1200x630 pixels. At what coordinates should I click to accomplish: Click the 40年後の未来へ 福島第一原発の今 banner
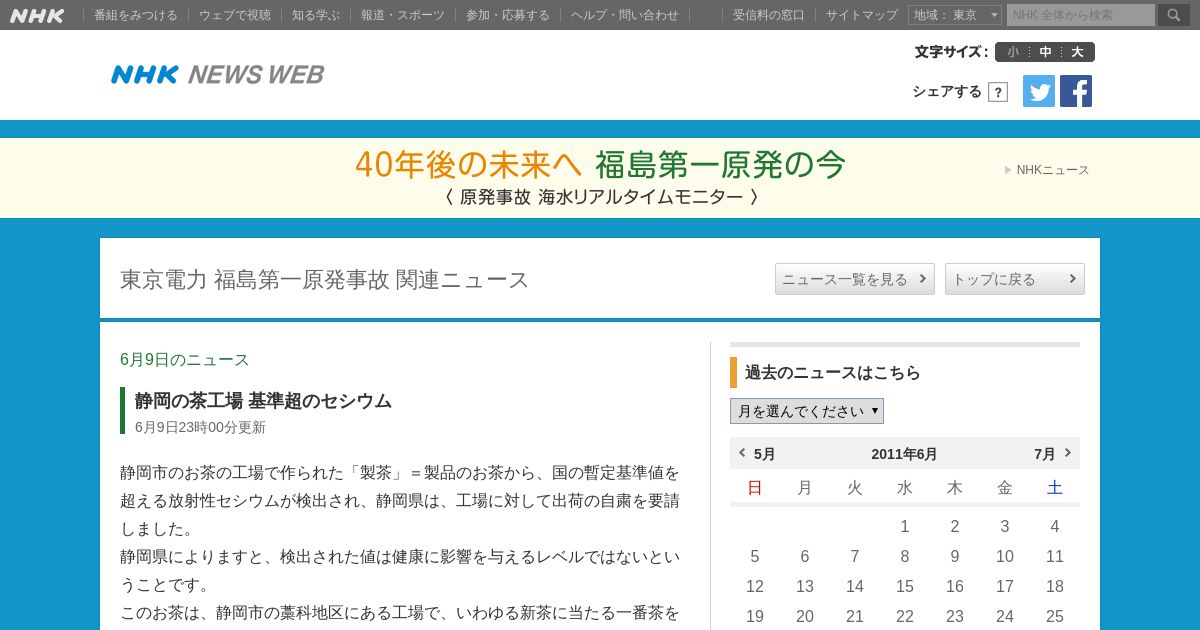600,164
